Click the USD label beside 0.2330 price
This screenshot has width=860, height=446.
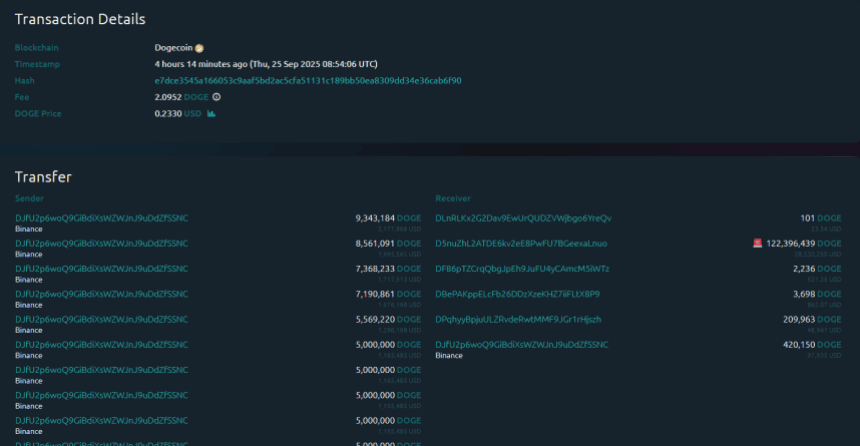coord(192,114)
